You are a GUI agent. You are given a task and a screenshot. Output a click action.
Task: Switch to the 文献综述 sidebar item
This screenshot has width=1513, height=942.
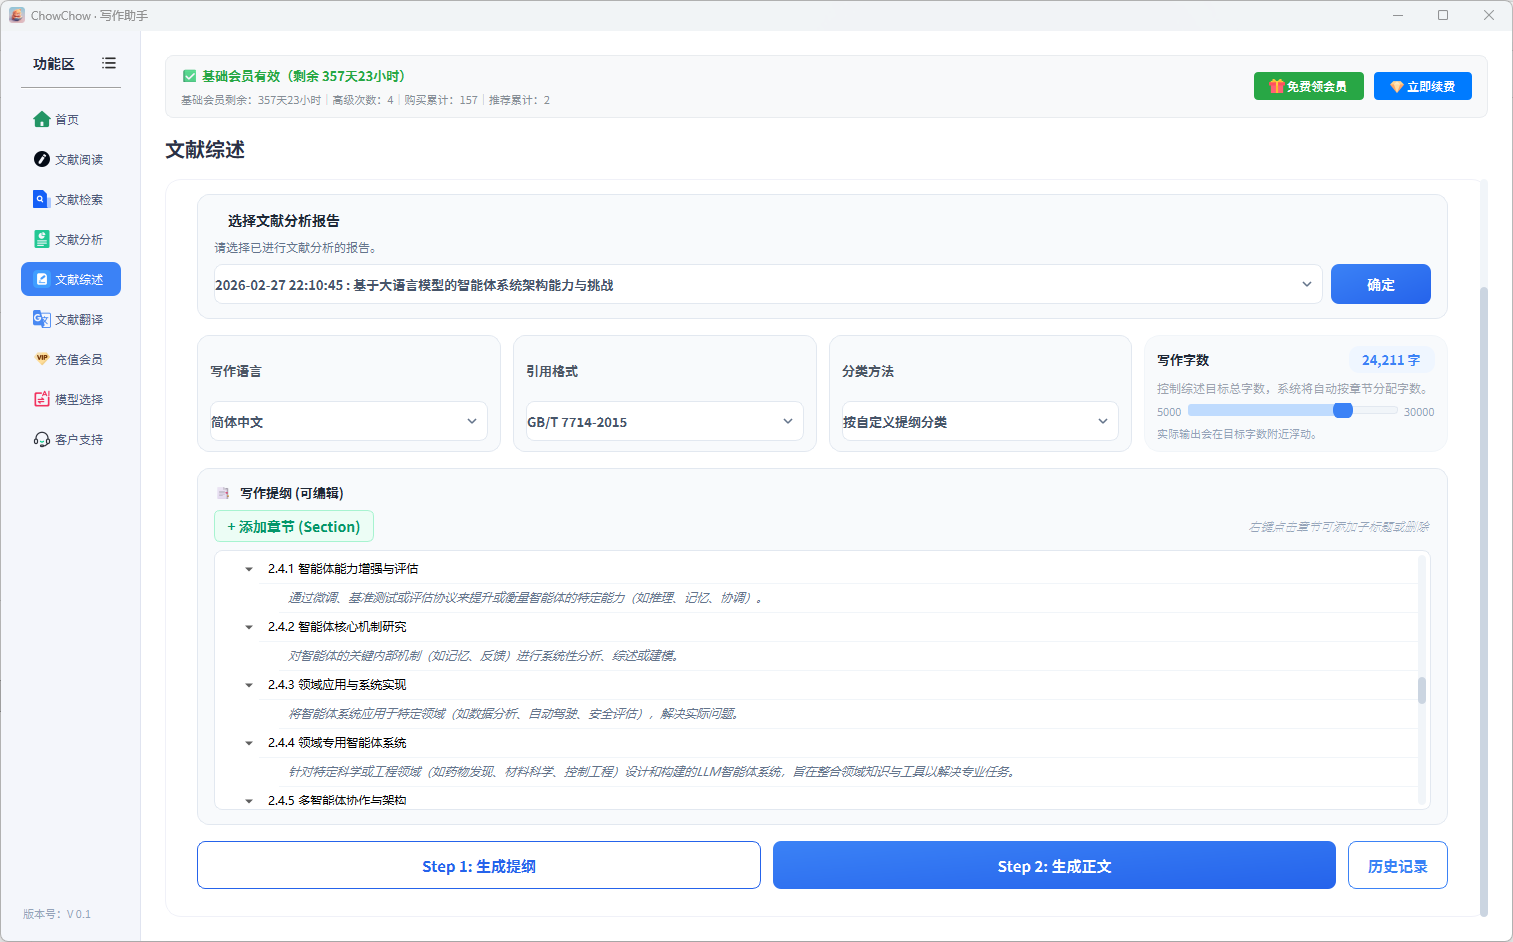click(71, 280)
